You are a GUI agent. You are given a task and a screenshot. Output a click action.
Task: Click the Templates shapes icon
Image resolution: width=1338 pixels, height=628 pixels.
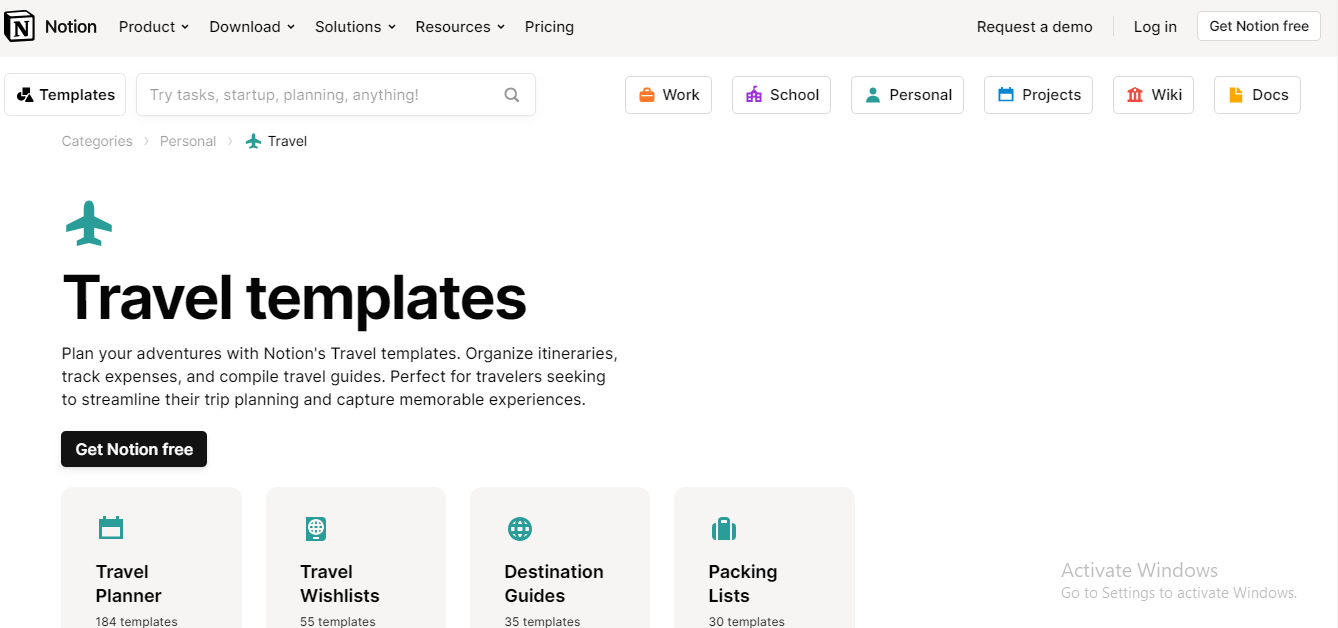(x=26, y=95)
